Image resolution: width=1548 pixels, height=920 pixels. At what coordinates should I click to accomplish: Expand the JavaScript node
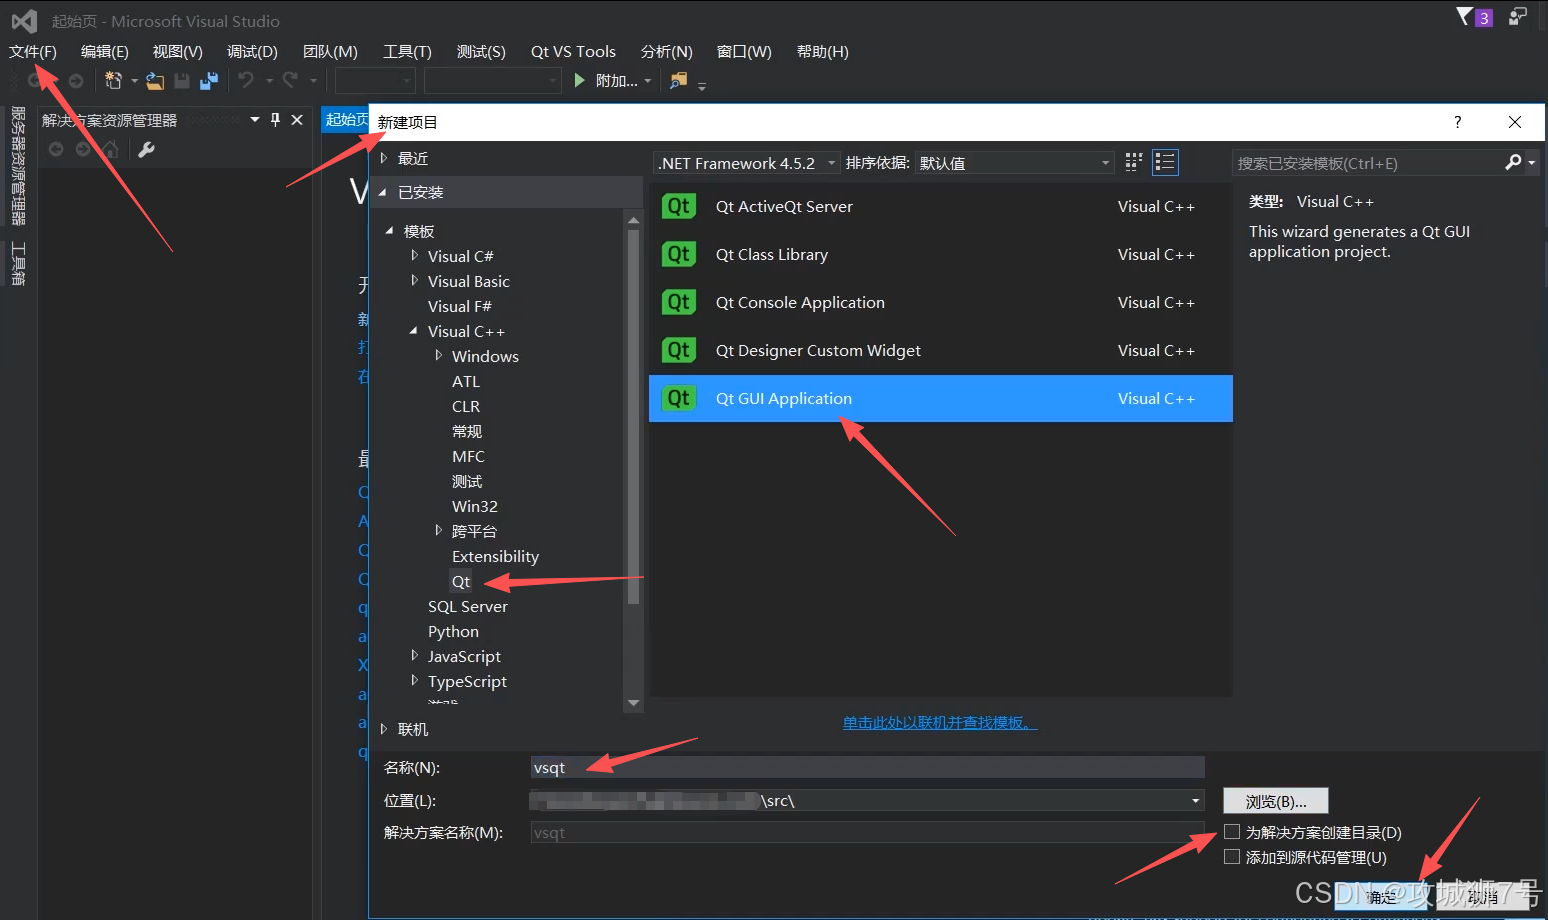(x=415, y=656)
